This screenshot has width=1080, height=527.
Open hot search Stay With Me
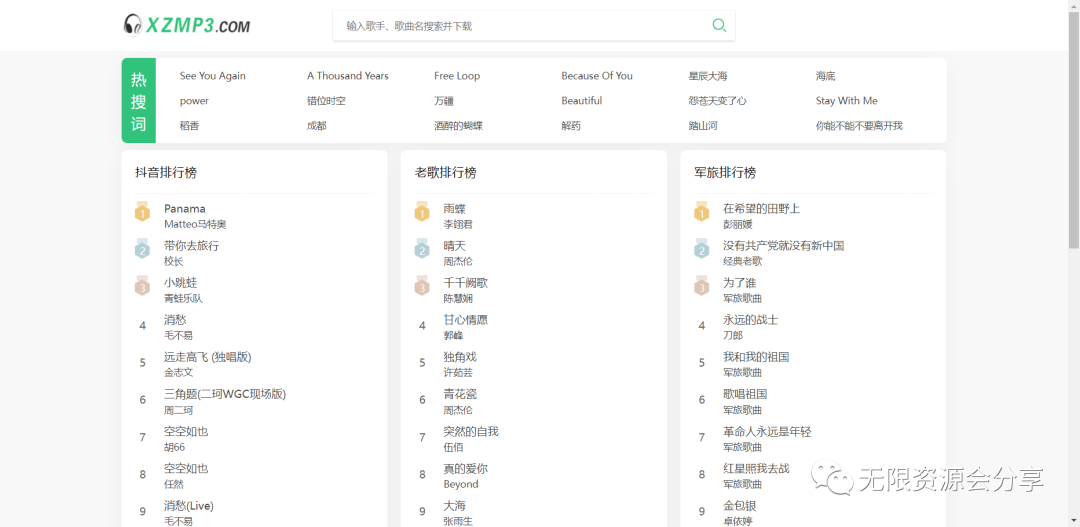click(847, 101)
